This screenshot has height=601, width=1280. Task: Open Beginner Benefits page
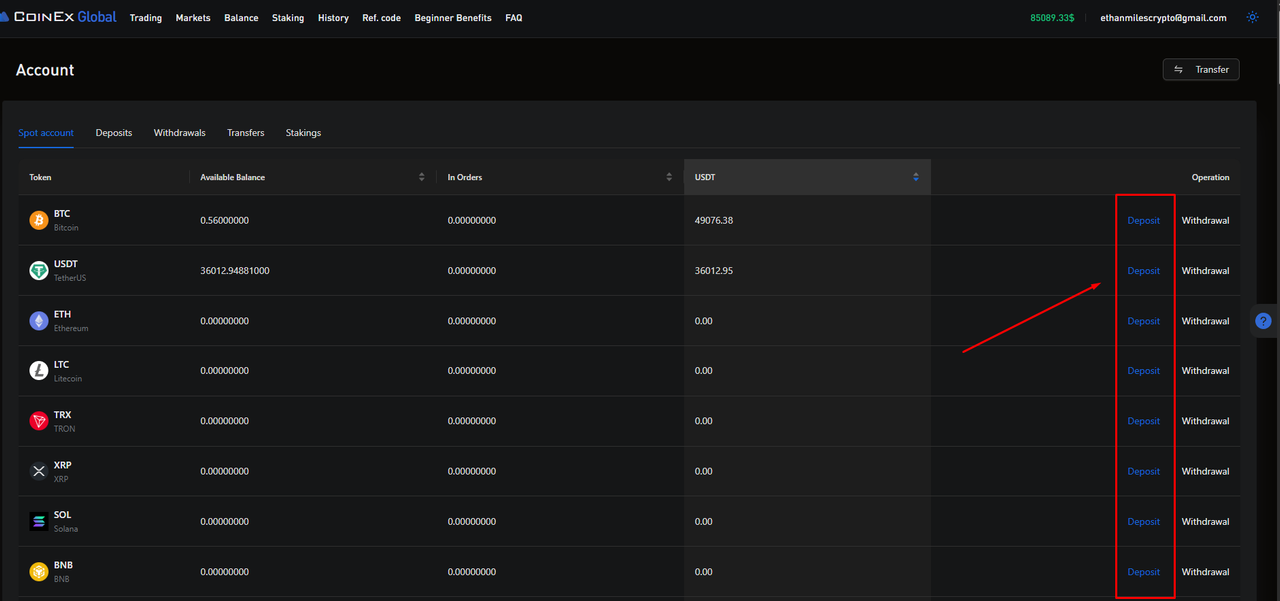[453, 18]
